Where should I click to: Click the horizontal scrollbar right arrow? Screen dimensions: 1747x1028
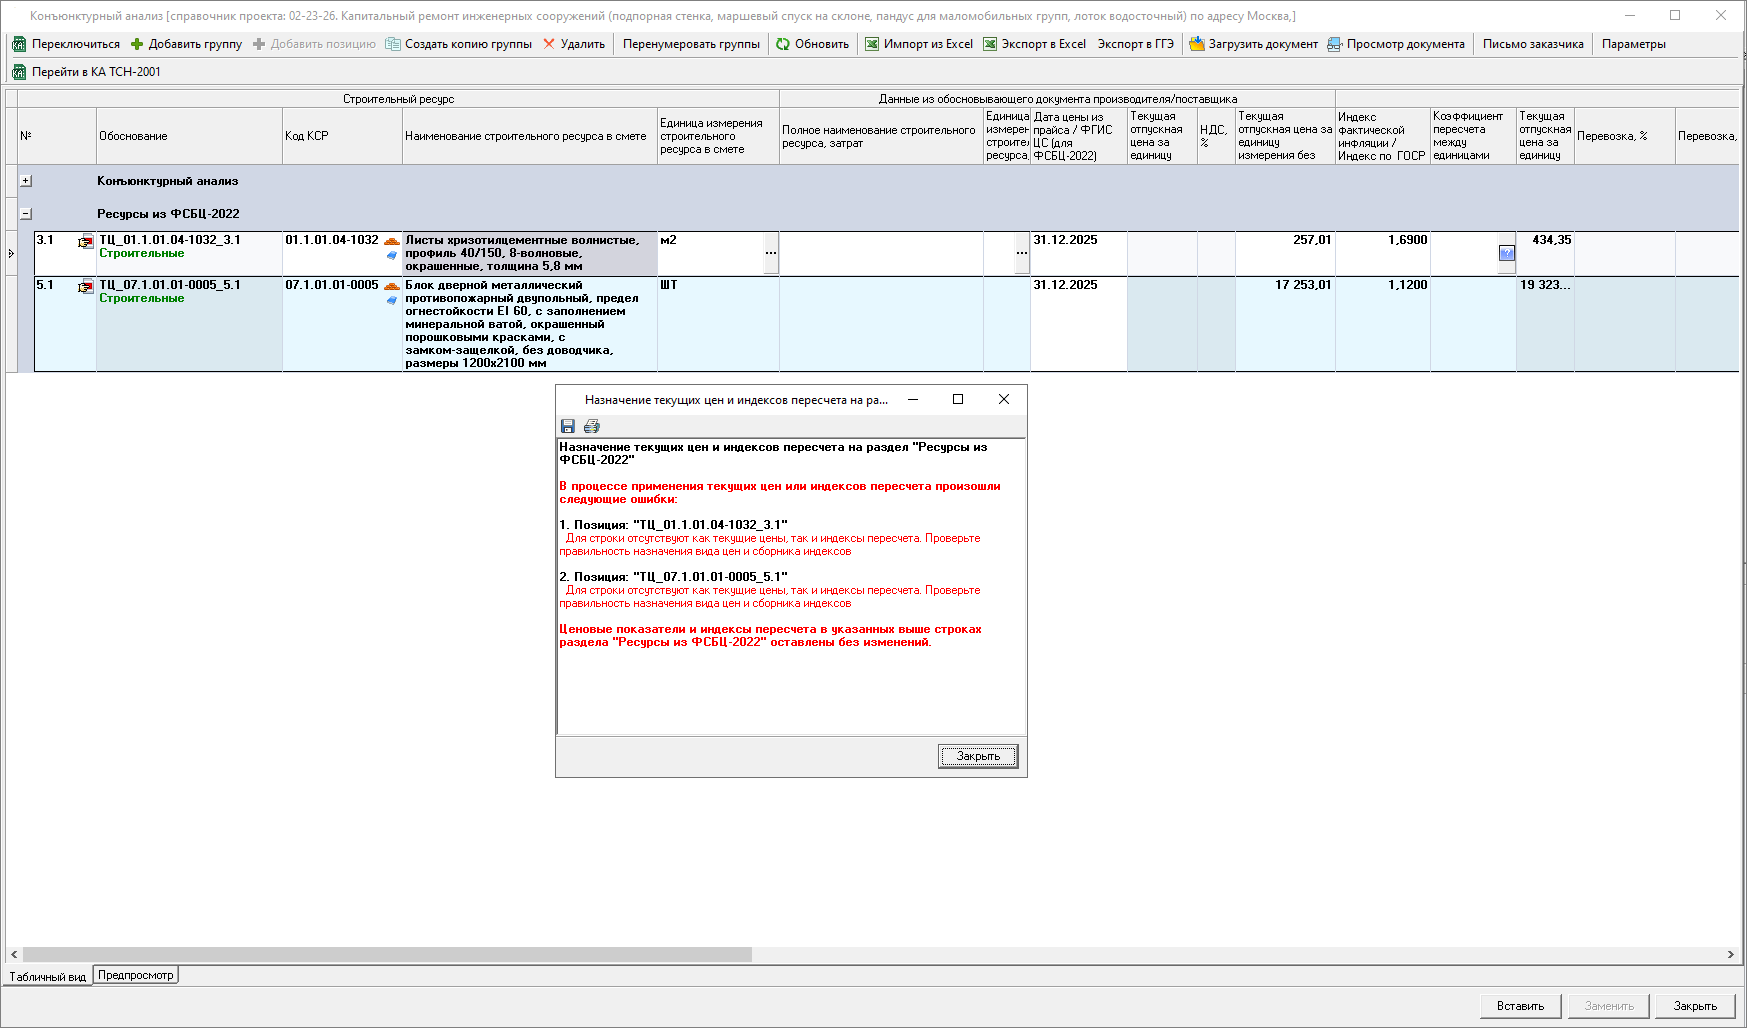(1731, 955)
